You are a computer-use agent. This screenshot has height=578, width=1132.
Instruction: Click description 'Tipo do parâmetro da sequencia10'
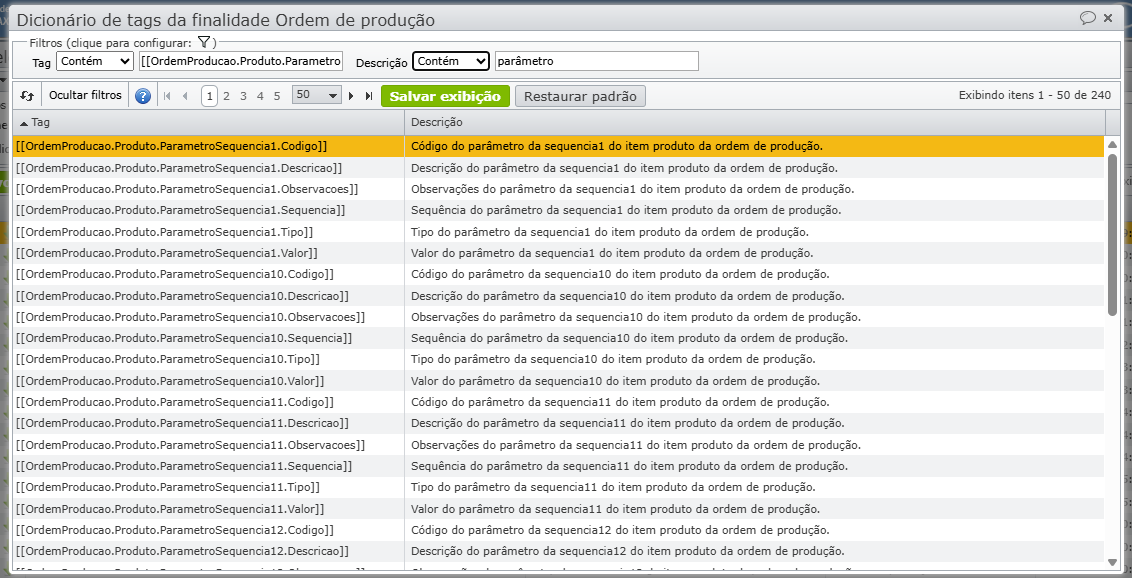(x=614, y=359)
